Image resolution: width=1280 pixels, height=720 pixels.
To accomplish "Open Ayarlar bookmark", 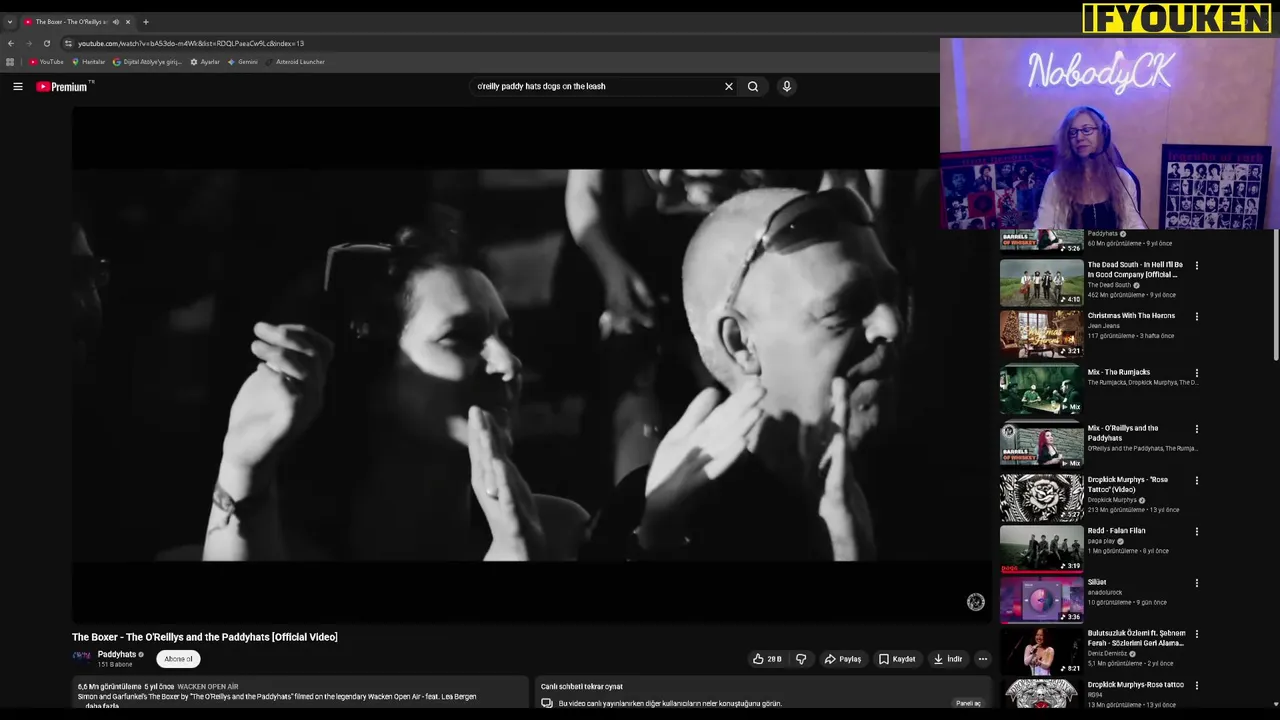I will pyautogui.click(x=205, y=62).
